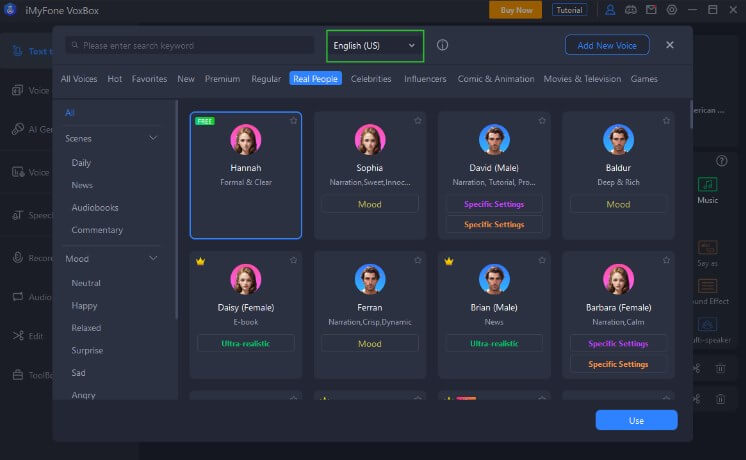
Task: Click the help question mark icon
Action: [x=721, y=161]
